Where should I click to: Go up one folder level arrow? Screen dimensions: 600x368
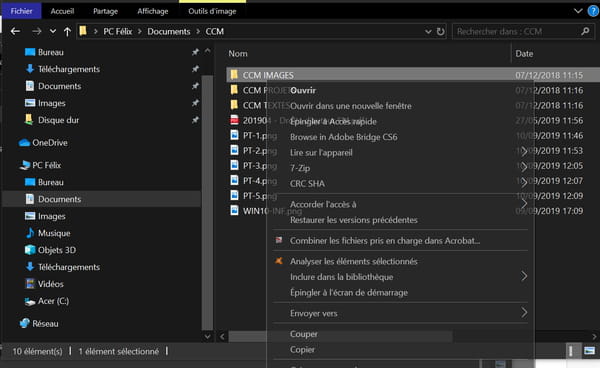(67, 31)
